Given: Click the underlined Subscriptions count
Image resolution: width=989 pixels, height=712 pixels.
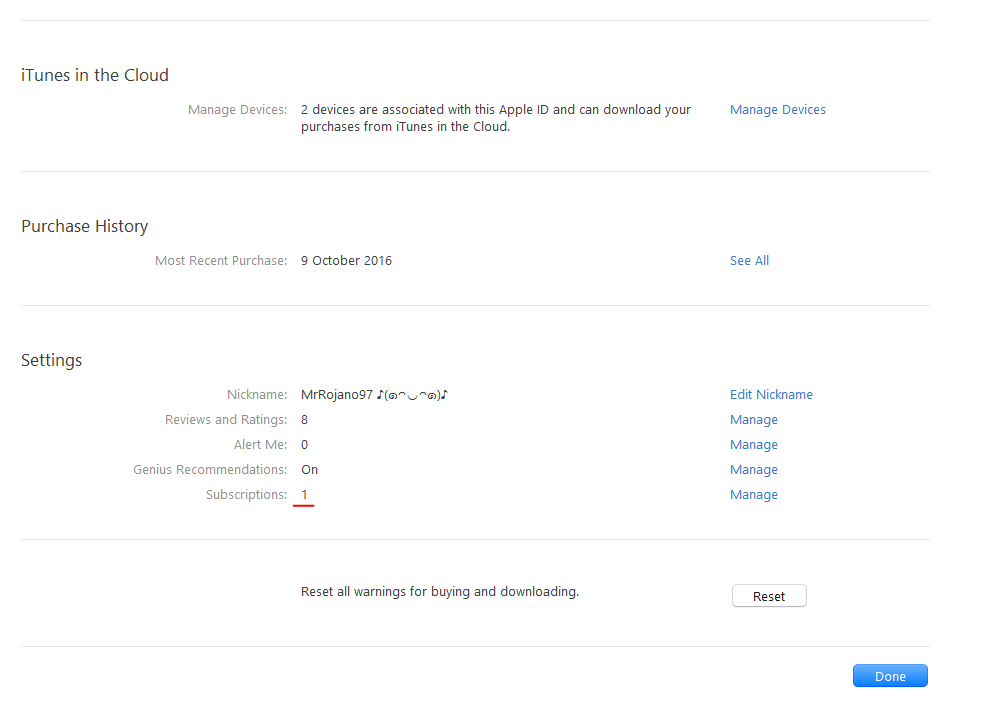Looking at the screenshot, I should click(x=304, y=495).
